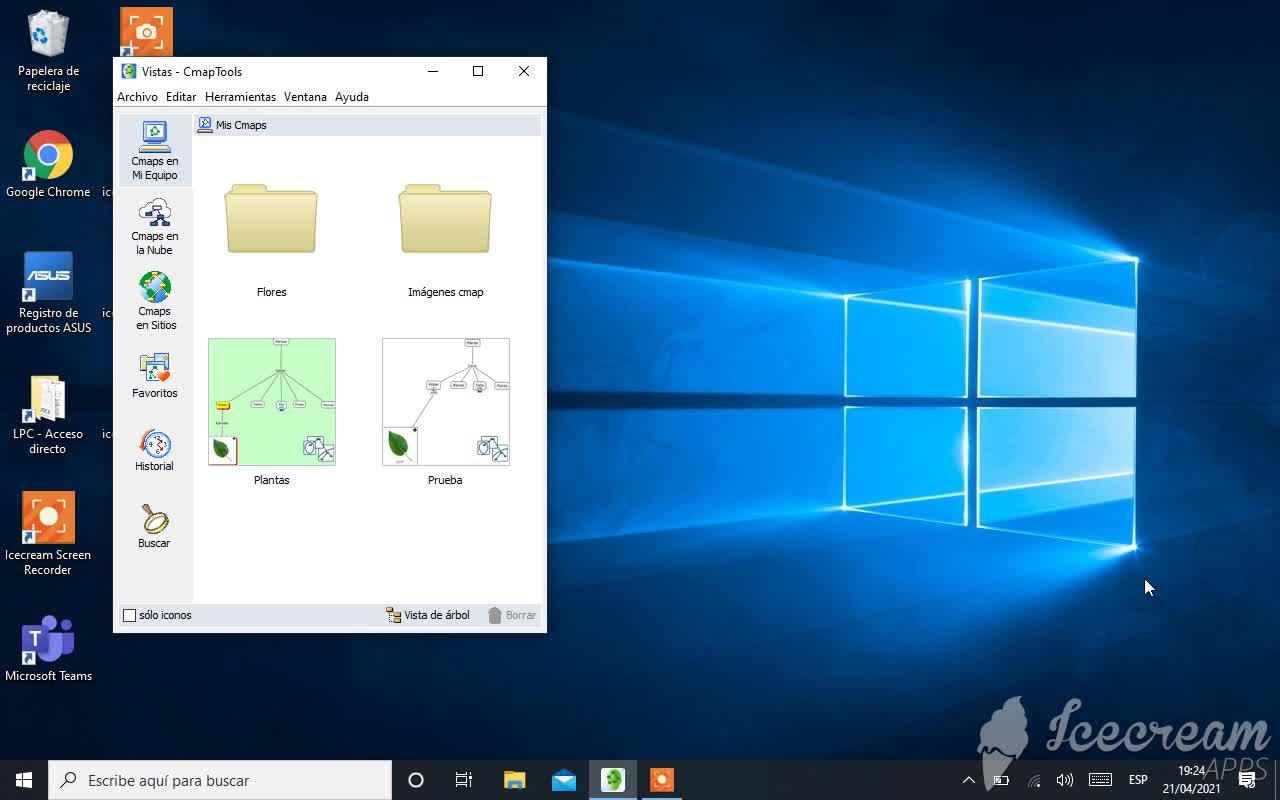Open the Editar menu
Screen dimensions: 1280x800
tap(181, 97)
